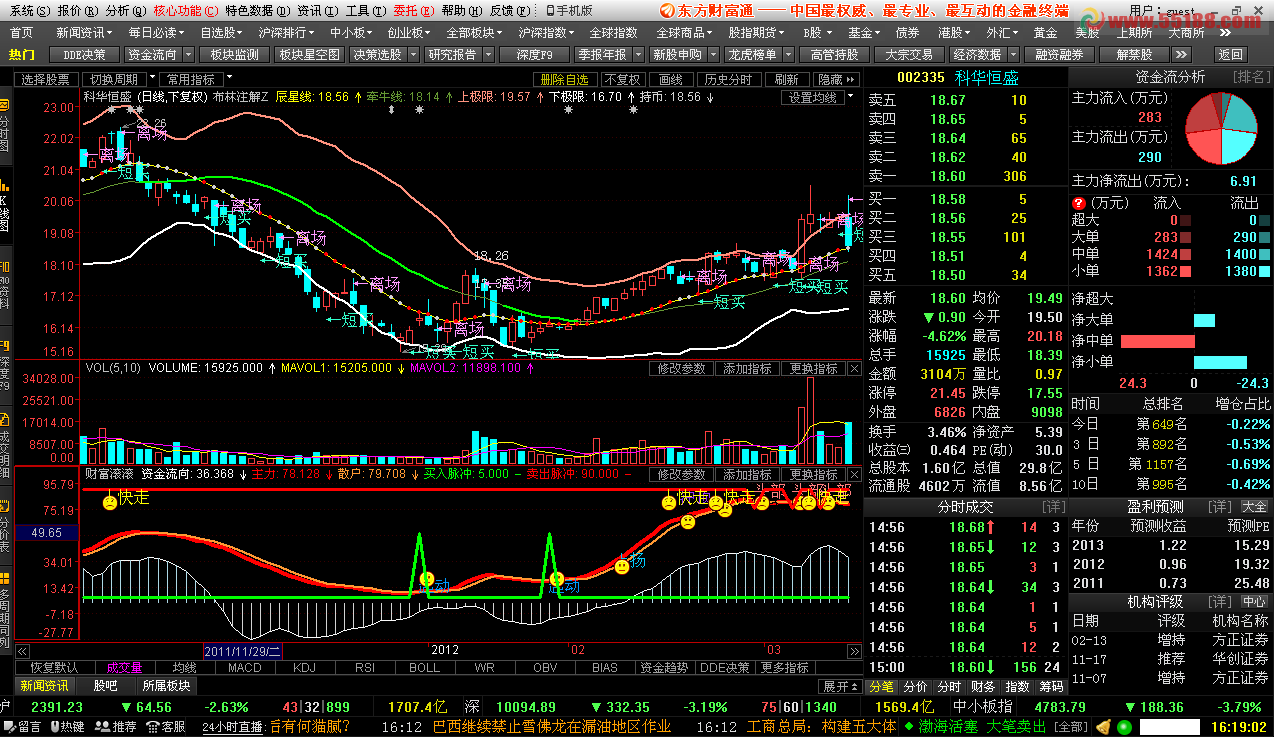Toggle the 隐藏 hide panel button
The image size is (1274, 737).
click(x=836, y=79)
